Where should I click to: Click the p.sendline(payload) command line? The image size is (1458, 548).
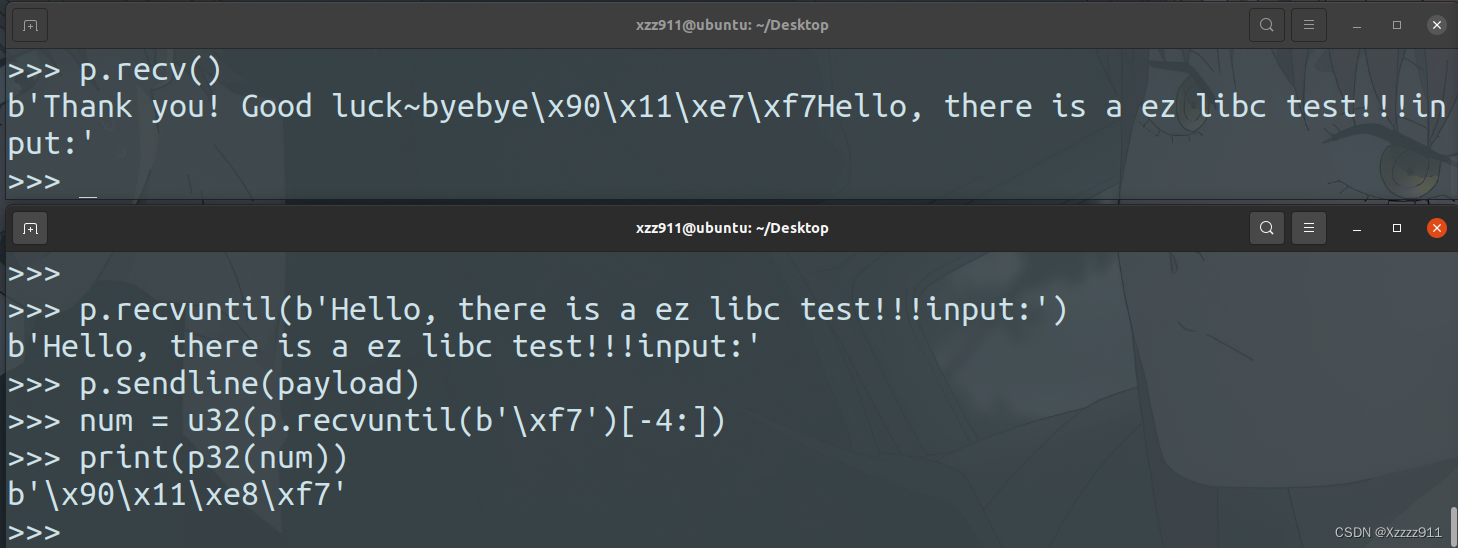tap(248, 384)
